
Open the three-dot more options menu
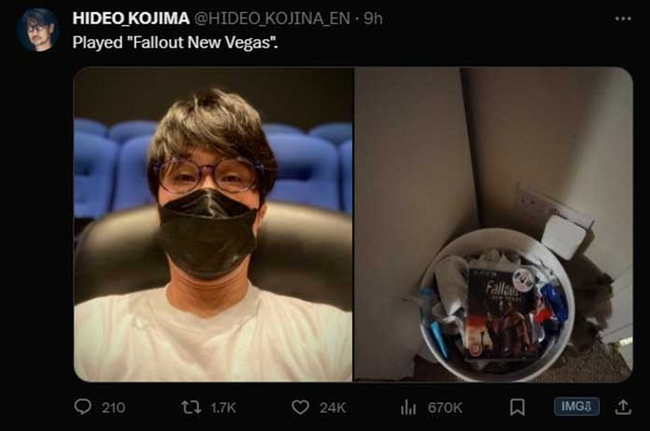coord(623,19)
